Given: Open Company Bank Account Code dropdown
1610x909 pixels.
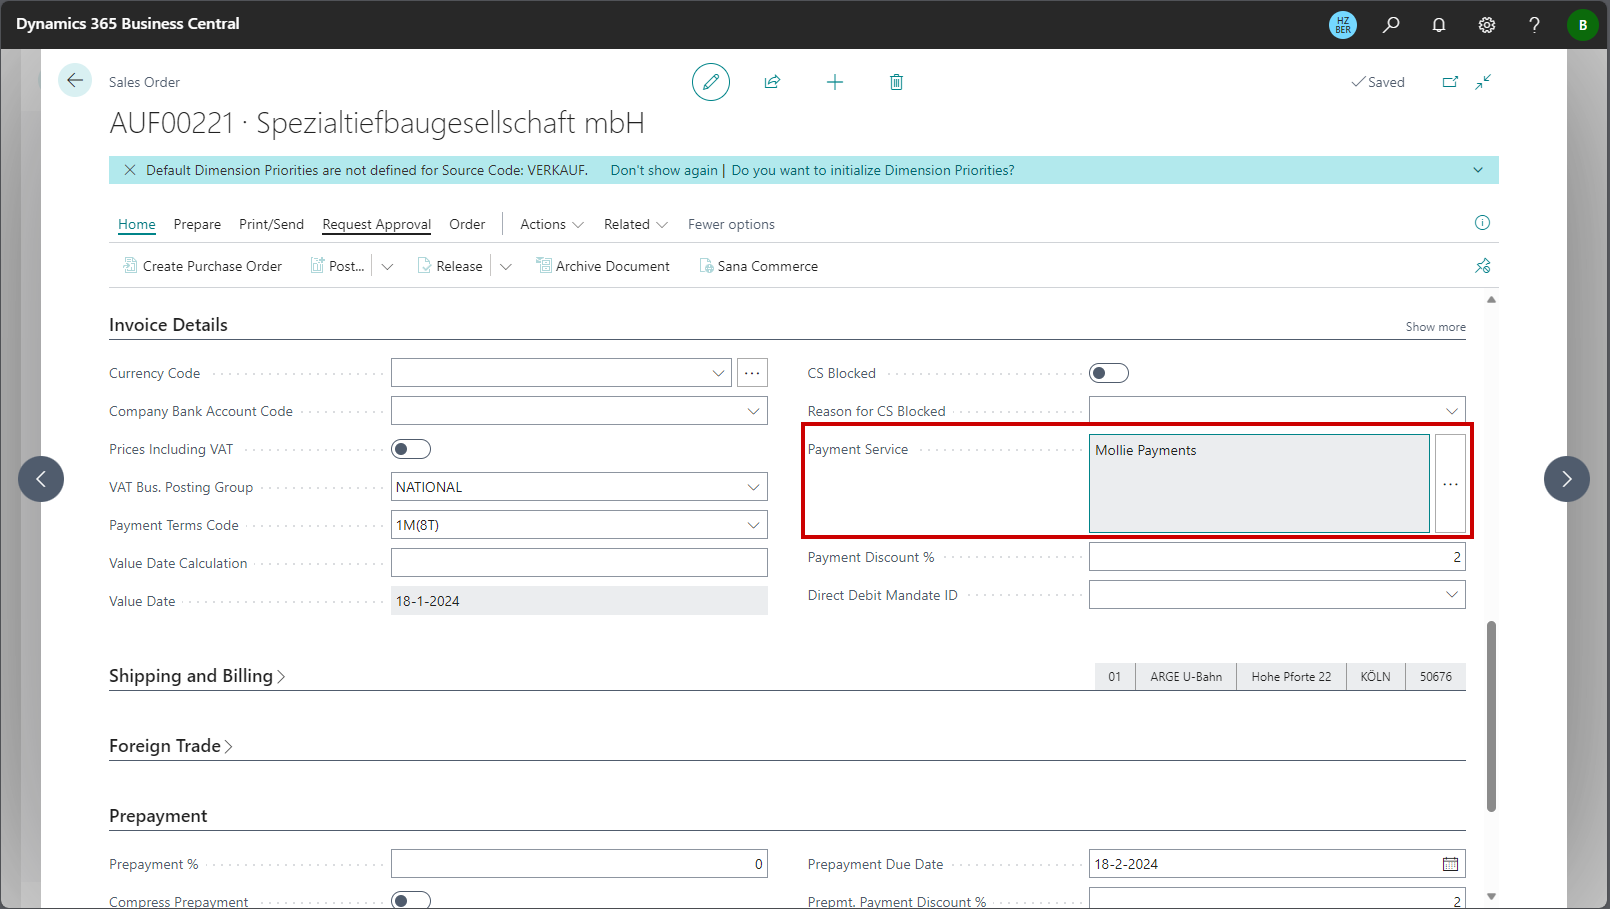Looking at the screenshot, I should [x=753, y=411].
